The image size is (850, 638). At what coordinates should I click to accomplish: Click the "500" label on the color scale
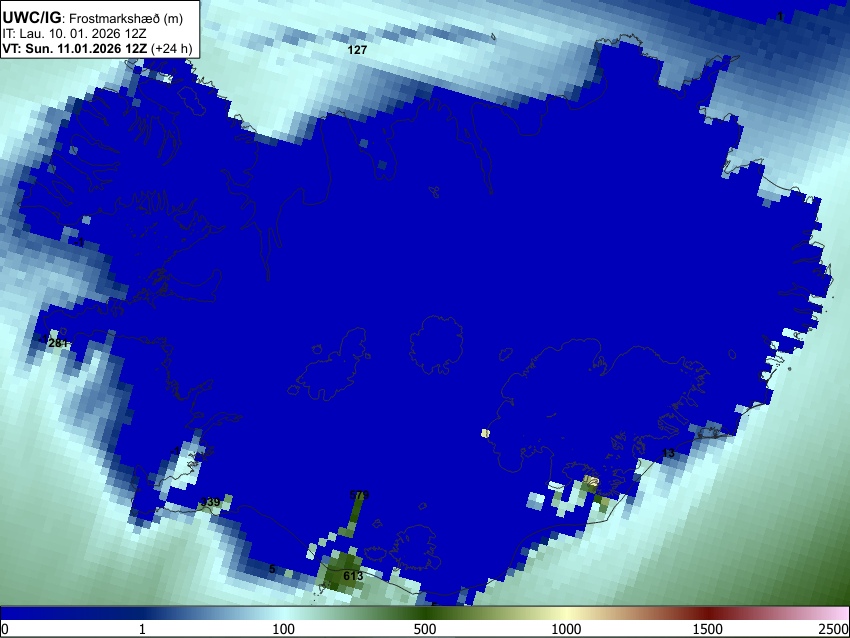pyautogui.click(x=424, y=629)
